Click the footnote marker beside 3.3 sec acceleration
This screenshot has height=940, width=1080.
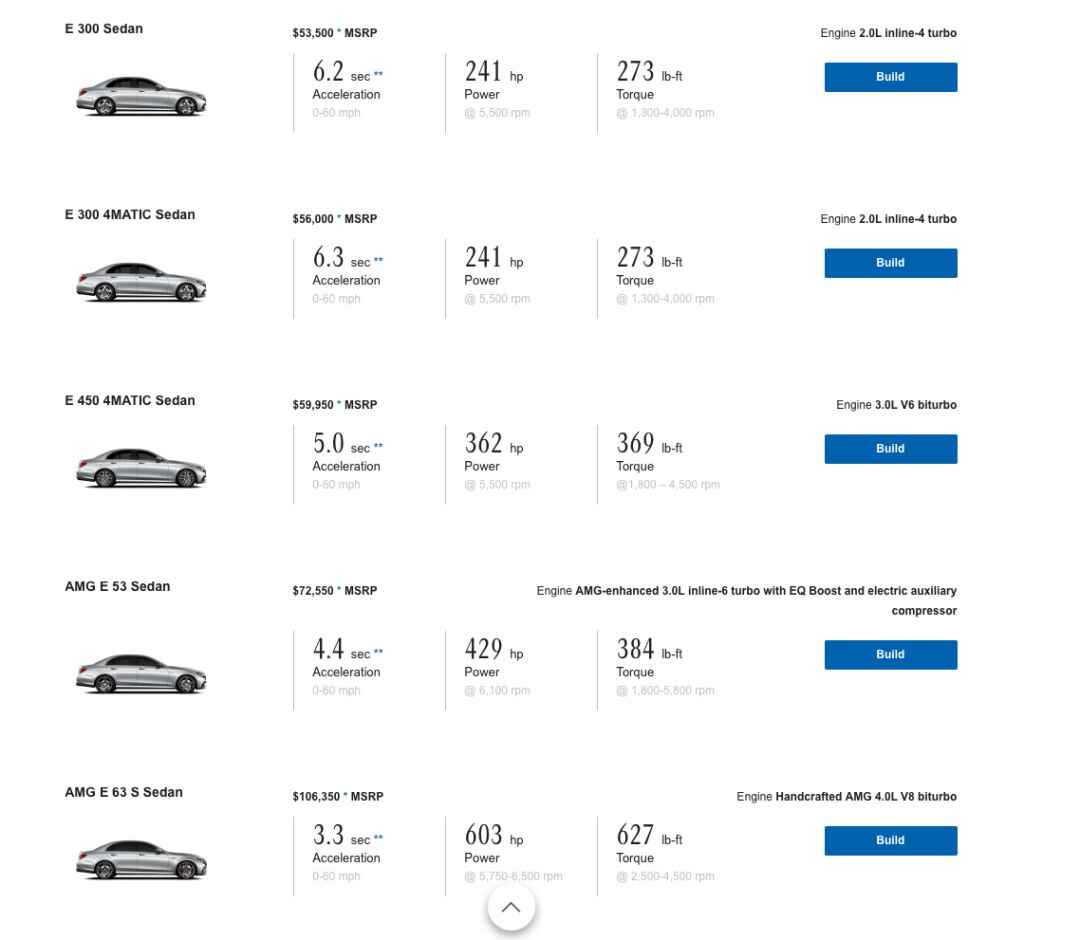click(x=378, y=837)
